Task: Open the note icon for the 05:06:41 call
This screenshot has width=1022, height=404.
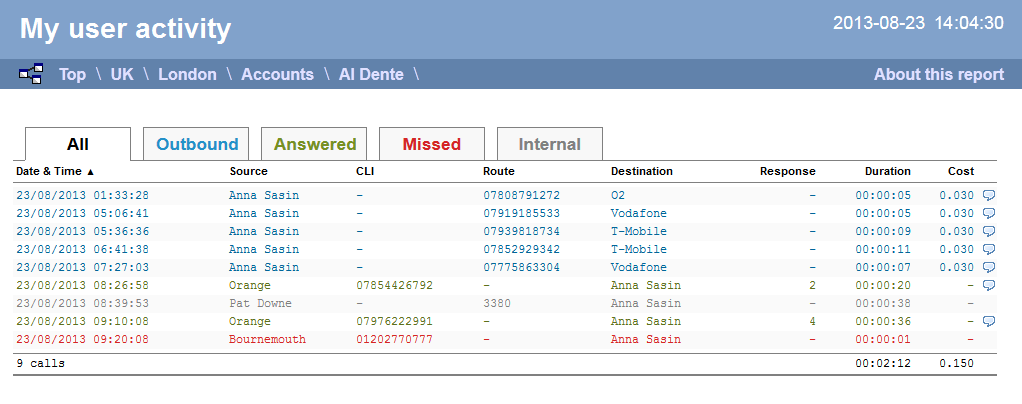Action: click(x=988, y=213)
